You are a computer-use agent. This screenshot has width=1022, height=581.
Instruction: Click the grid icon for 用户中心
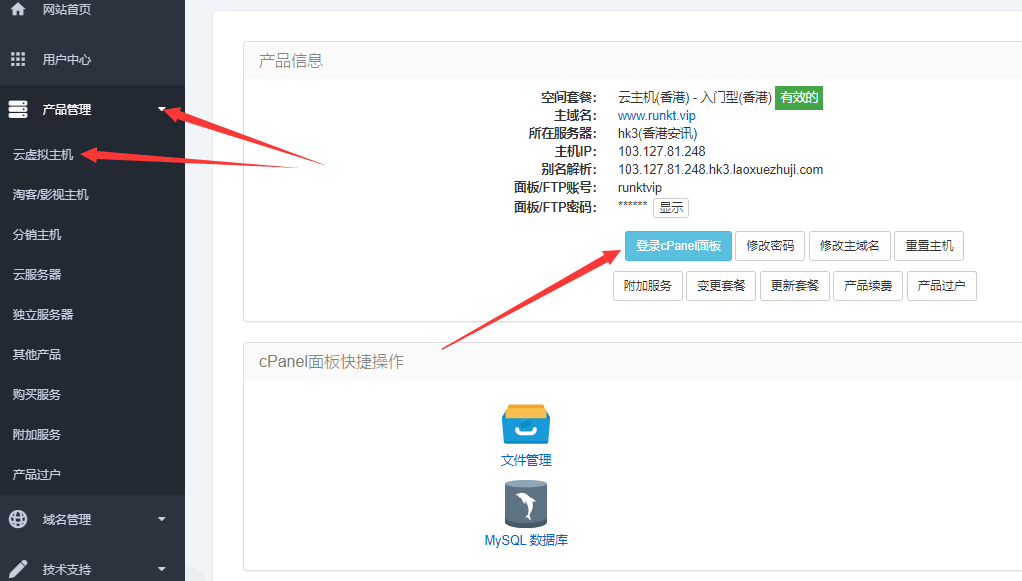coord(18,59)
